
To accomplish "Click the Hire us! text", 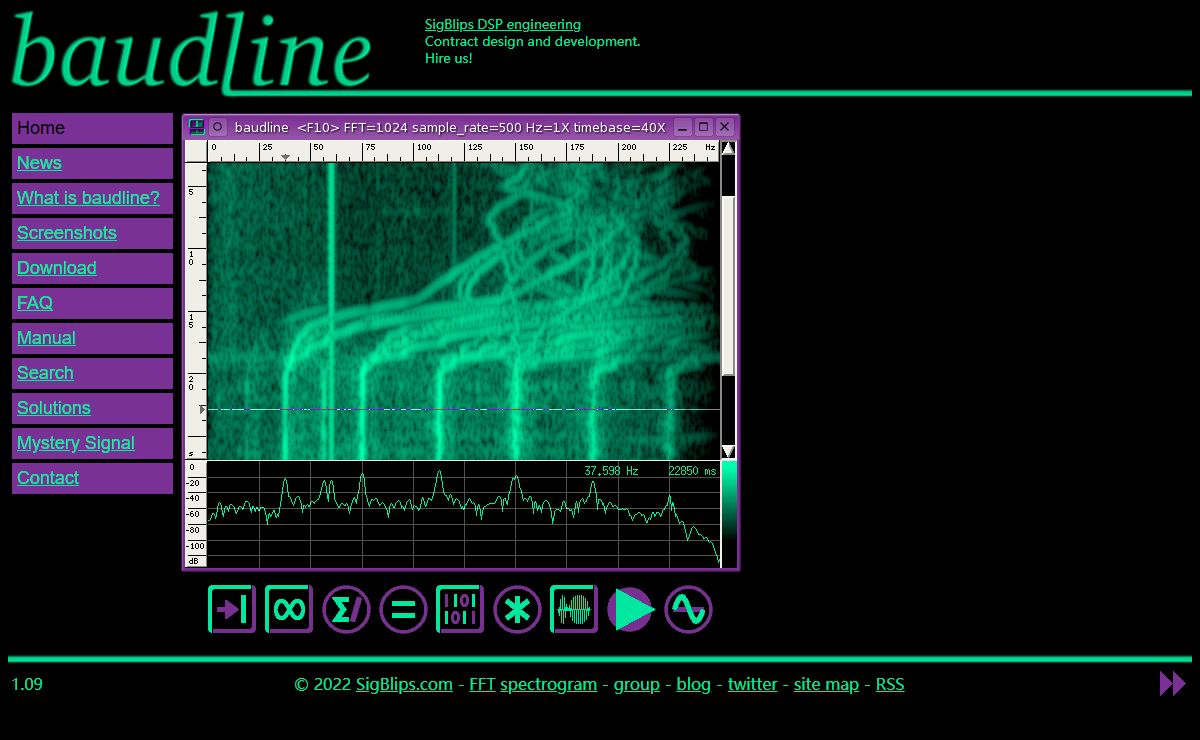I will (x=448, y=58).
